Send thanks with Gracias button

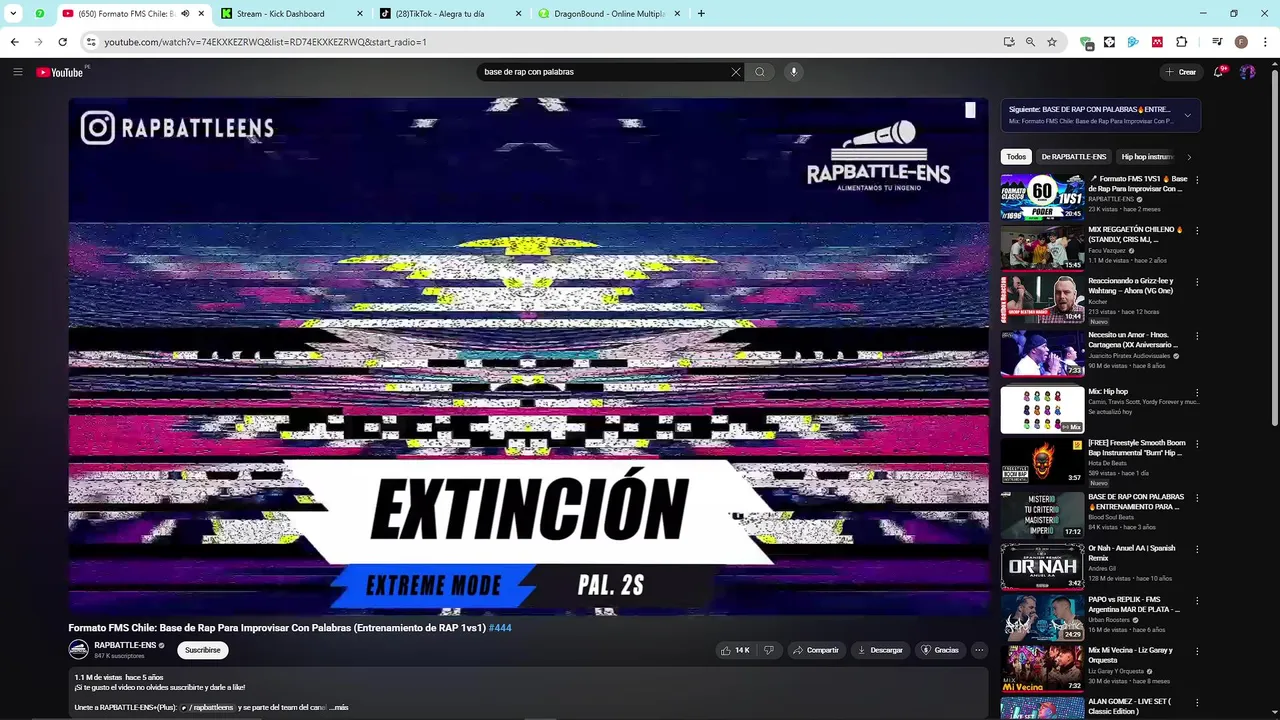click(x=939, y=650)
